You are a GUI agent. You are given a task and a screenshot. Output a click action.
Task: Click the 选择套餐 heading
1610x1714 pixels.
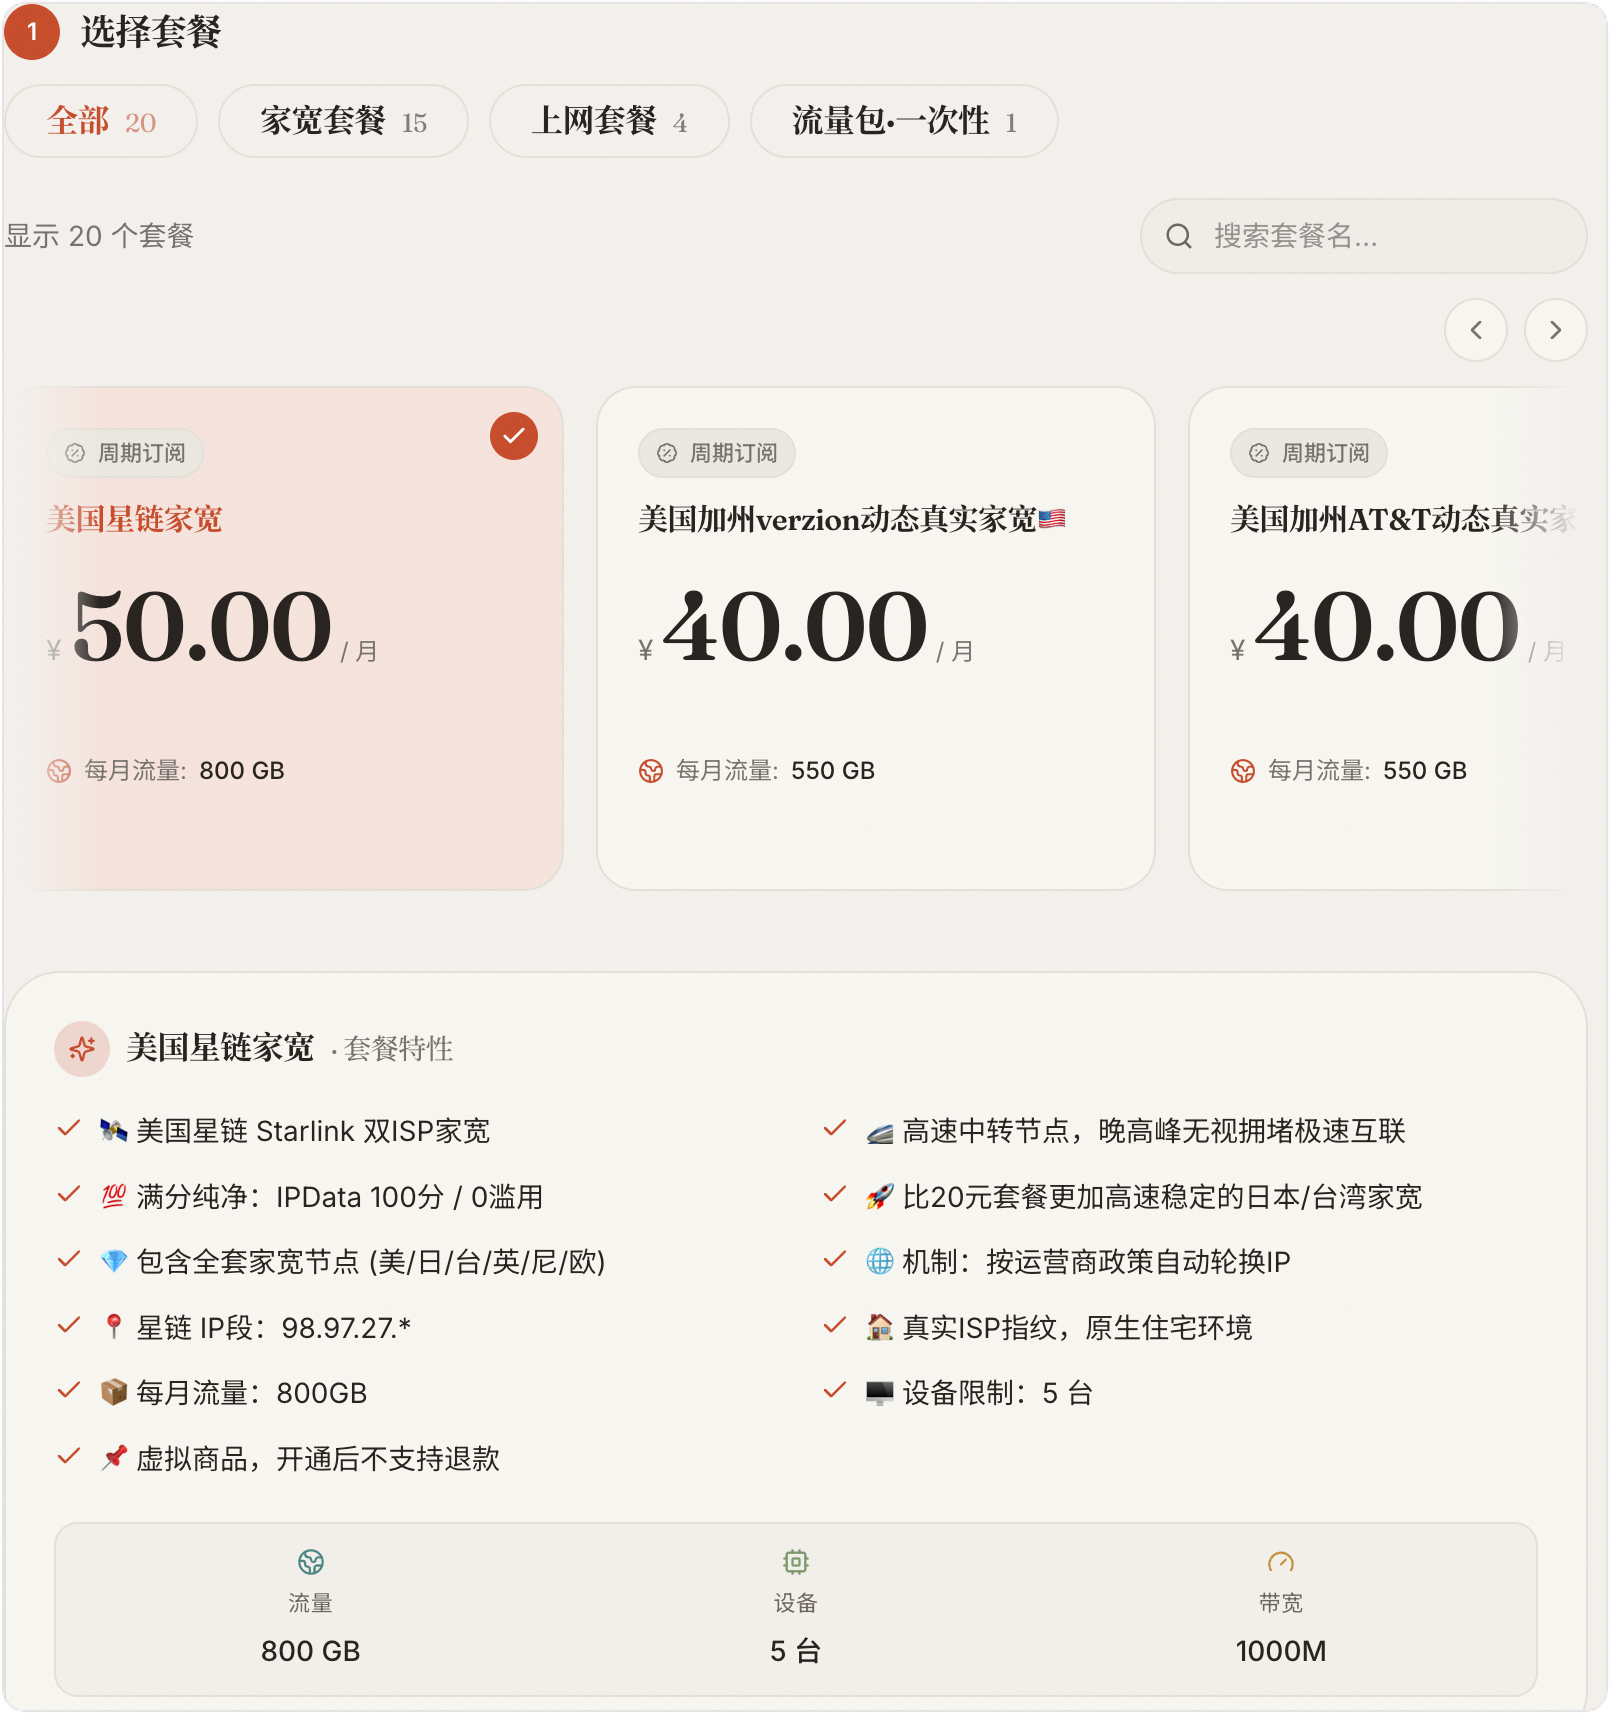[x=151, y=32]
